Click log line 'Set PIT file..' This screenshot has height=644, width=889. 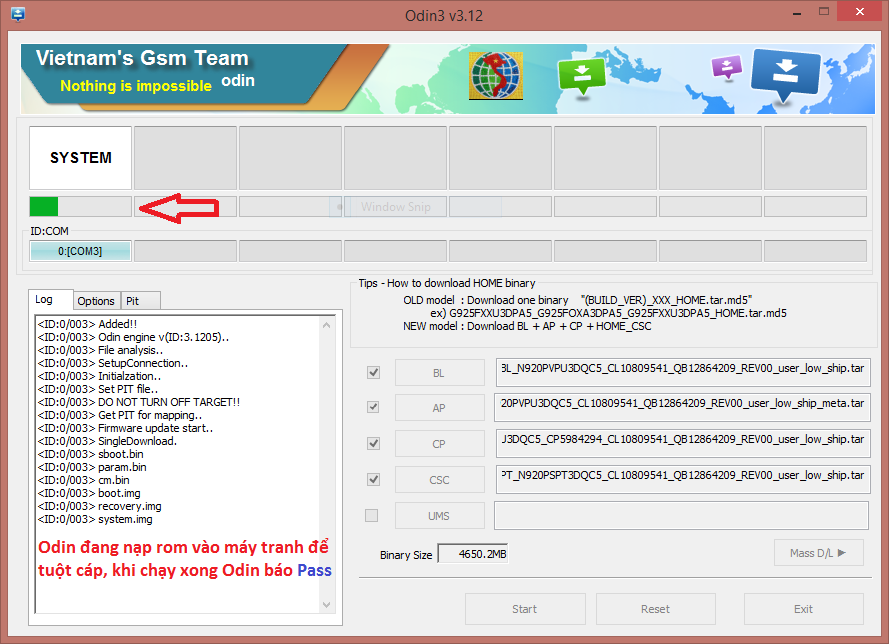click(98, 389)
